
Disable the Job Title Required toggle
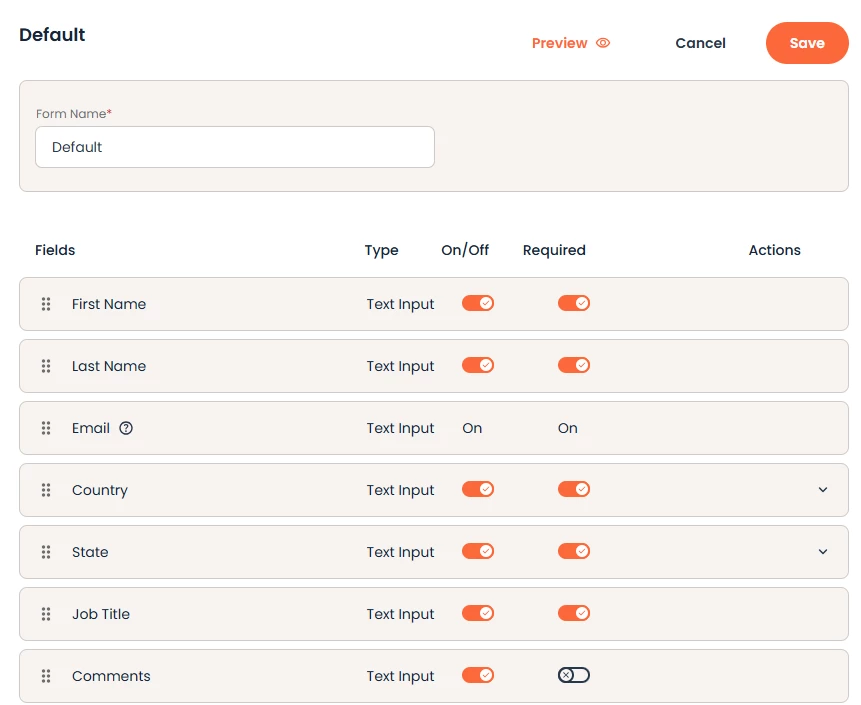[x=574, y=613]
